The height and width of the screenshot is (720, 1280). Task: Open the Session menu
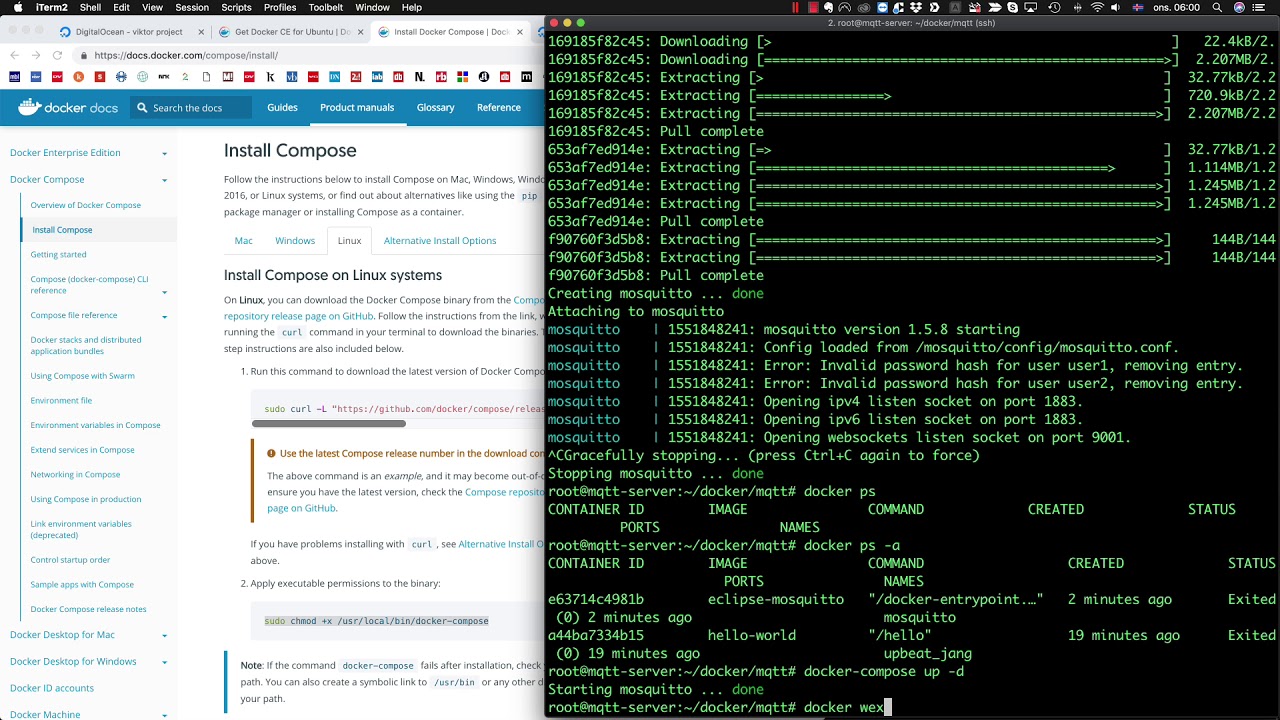pyautogui.click(x=192, y=7)
